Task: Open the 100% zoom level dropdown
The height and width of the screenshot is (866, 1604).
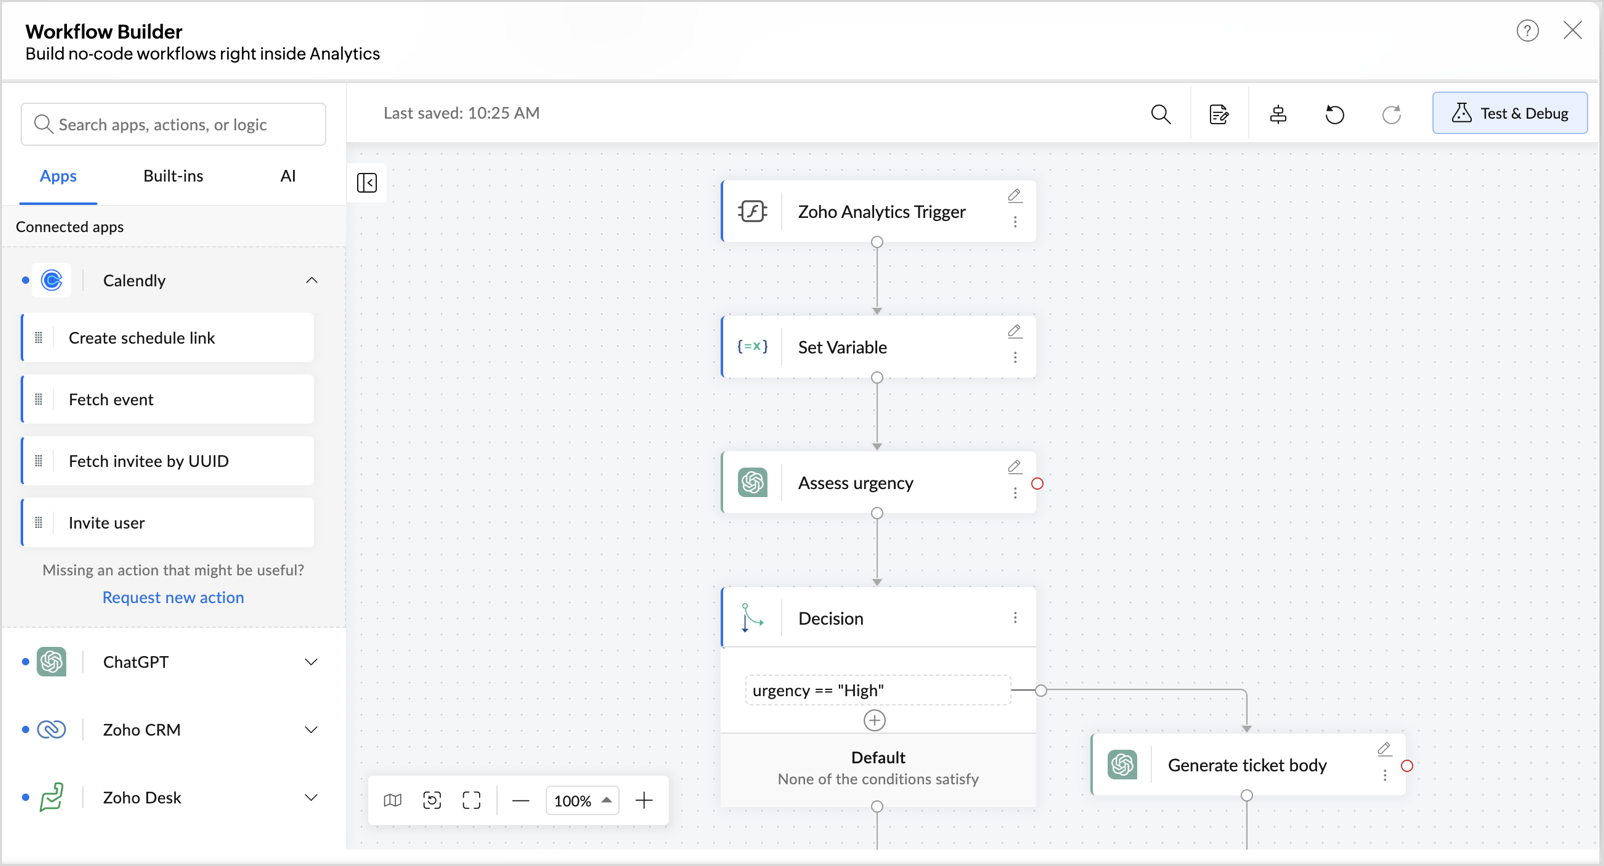Action: (582, 800)
